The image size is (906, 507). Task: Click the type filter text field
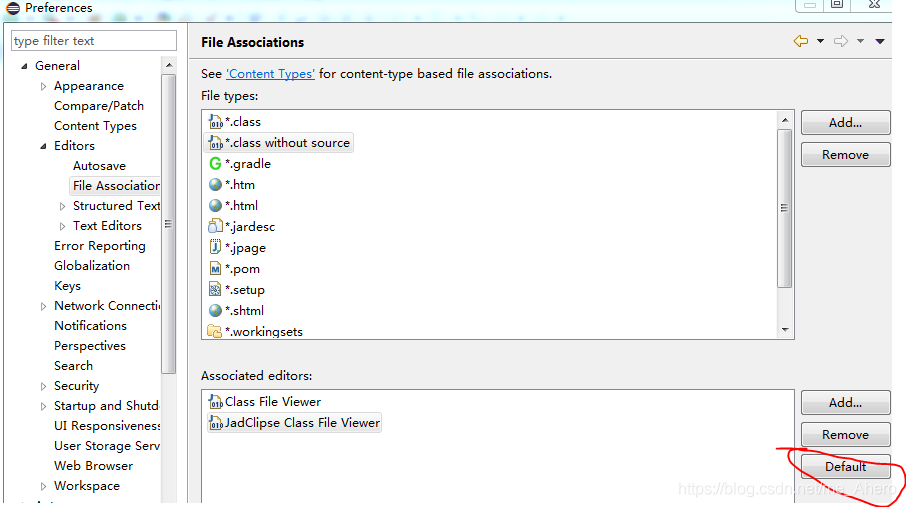click(94, 40)
